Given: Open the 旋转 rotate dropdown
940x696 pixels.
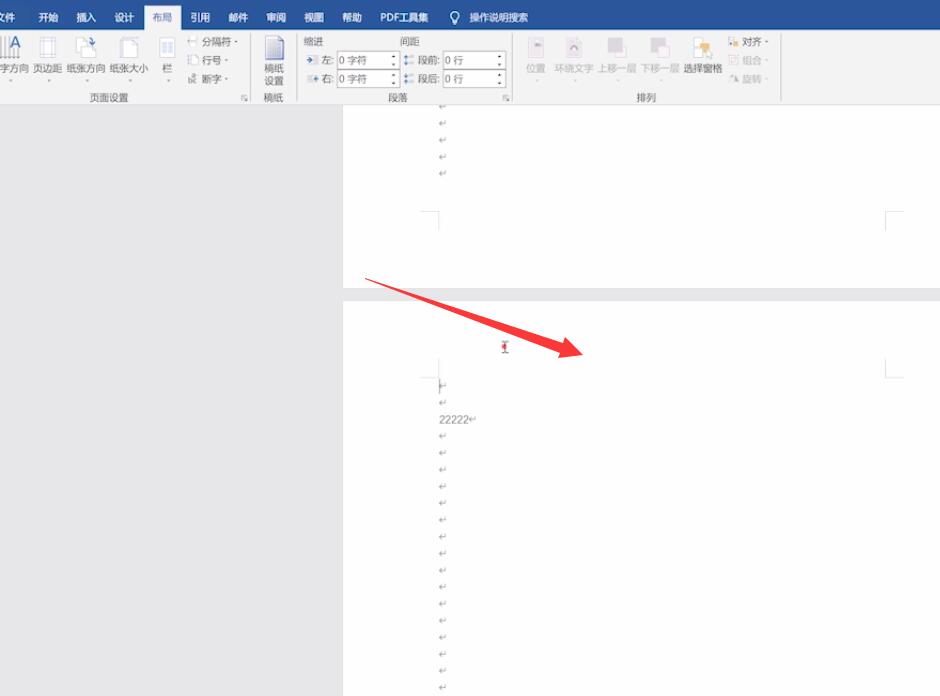Looking at the screenshot, I should pyautogui.click(x=748, y=79).
